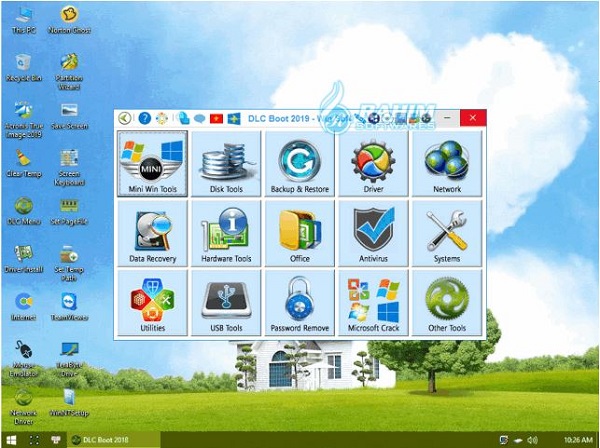
Task: Select the Clear Temp shortcut
Action: point(24,164)
